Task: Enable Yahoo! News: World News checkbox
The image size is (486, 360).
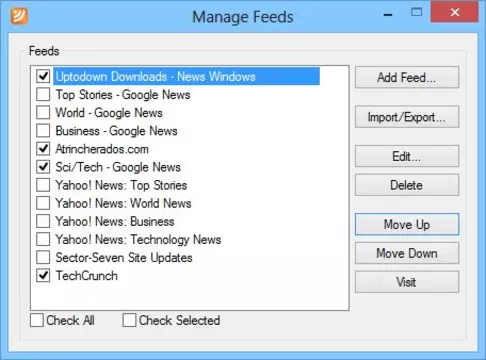Action: [x=43, y=203]
